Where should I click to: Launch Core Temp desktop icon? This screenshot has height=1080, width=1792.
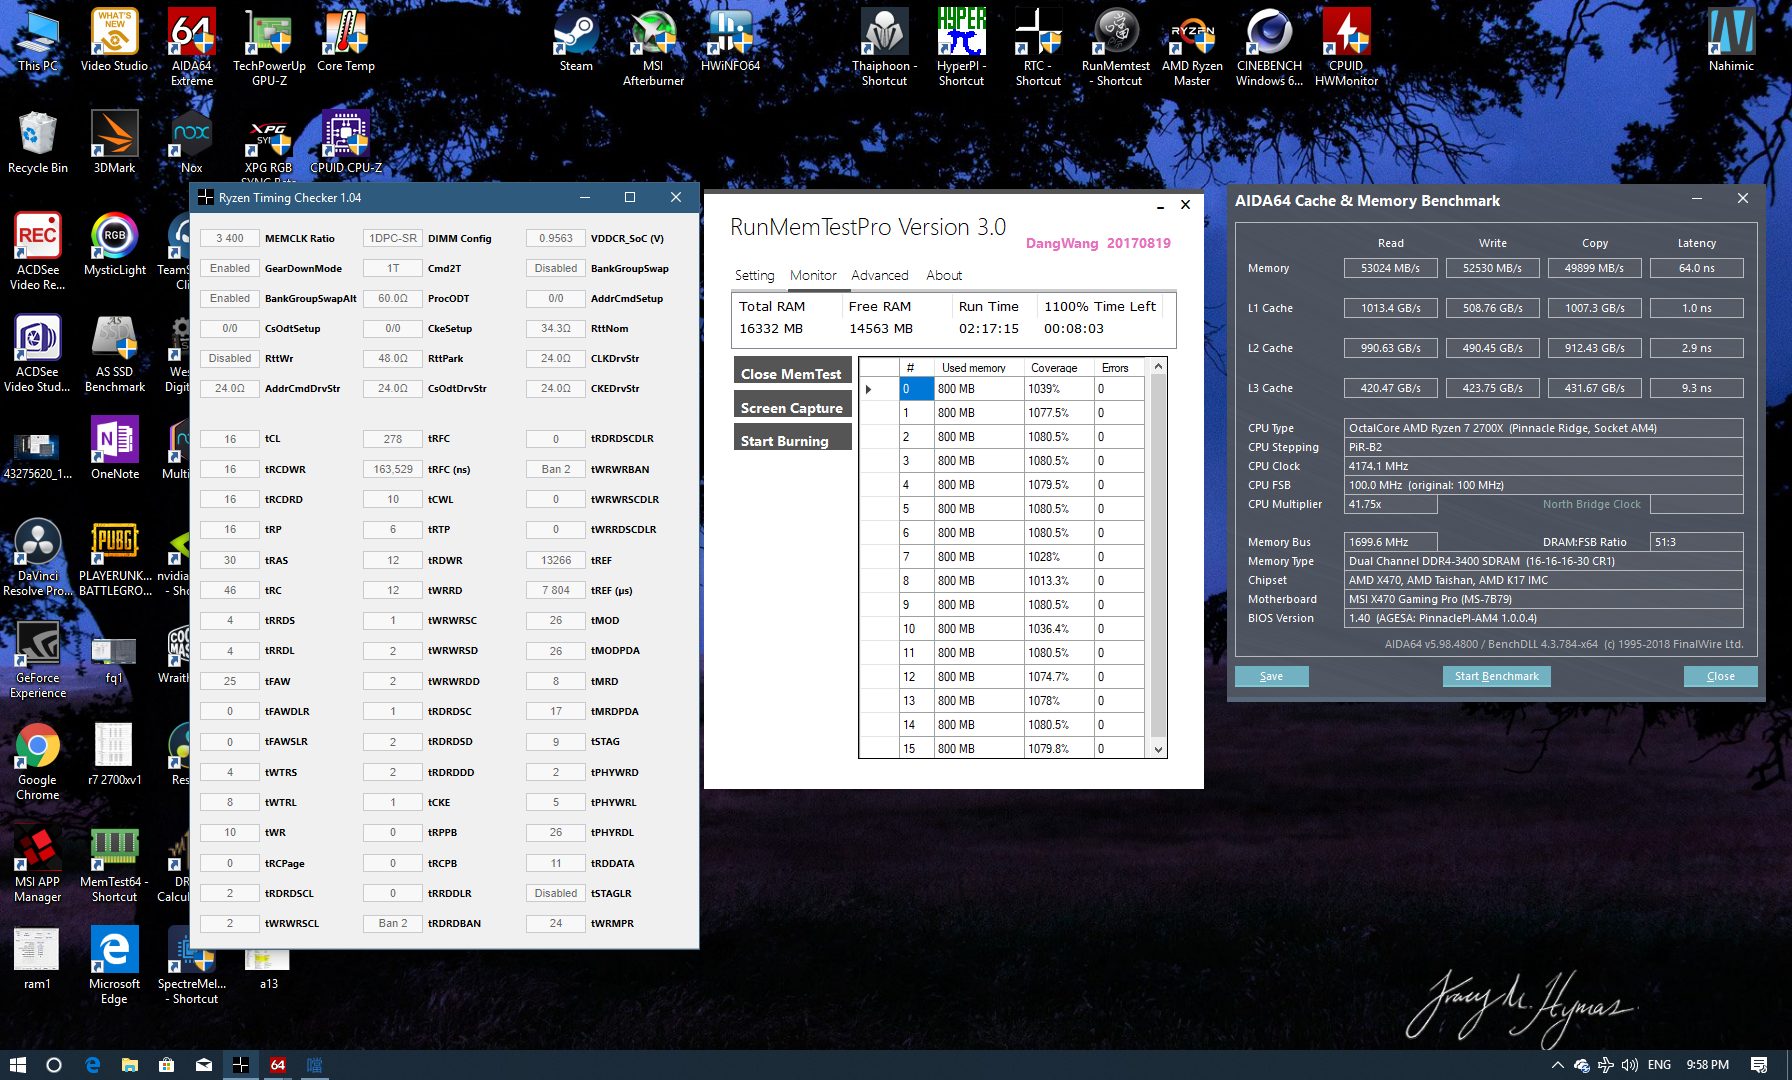point(345,40)
